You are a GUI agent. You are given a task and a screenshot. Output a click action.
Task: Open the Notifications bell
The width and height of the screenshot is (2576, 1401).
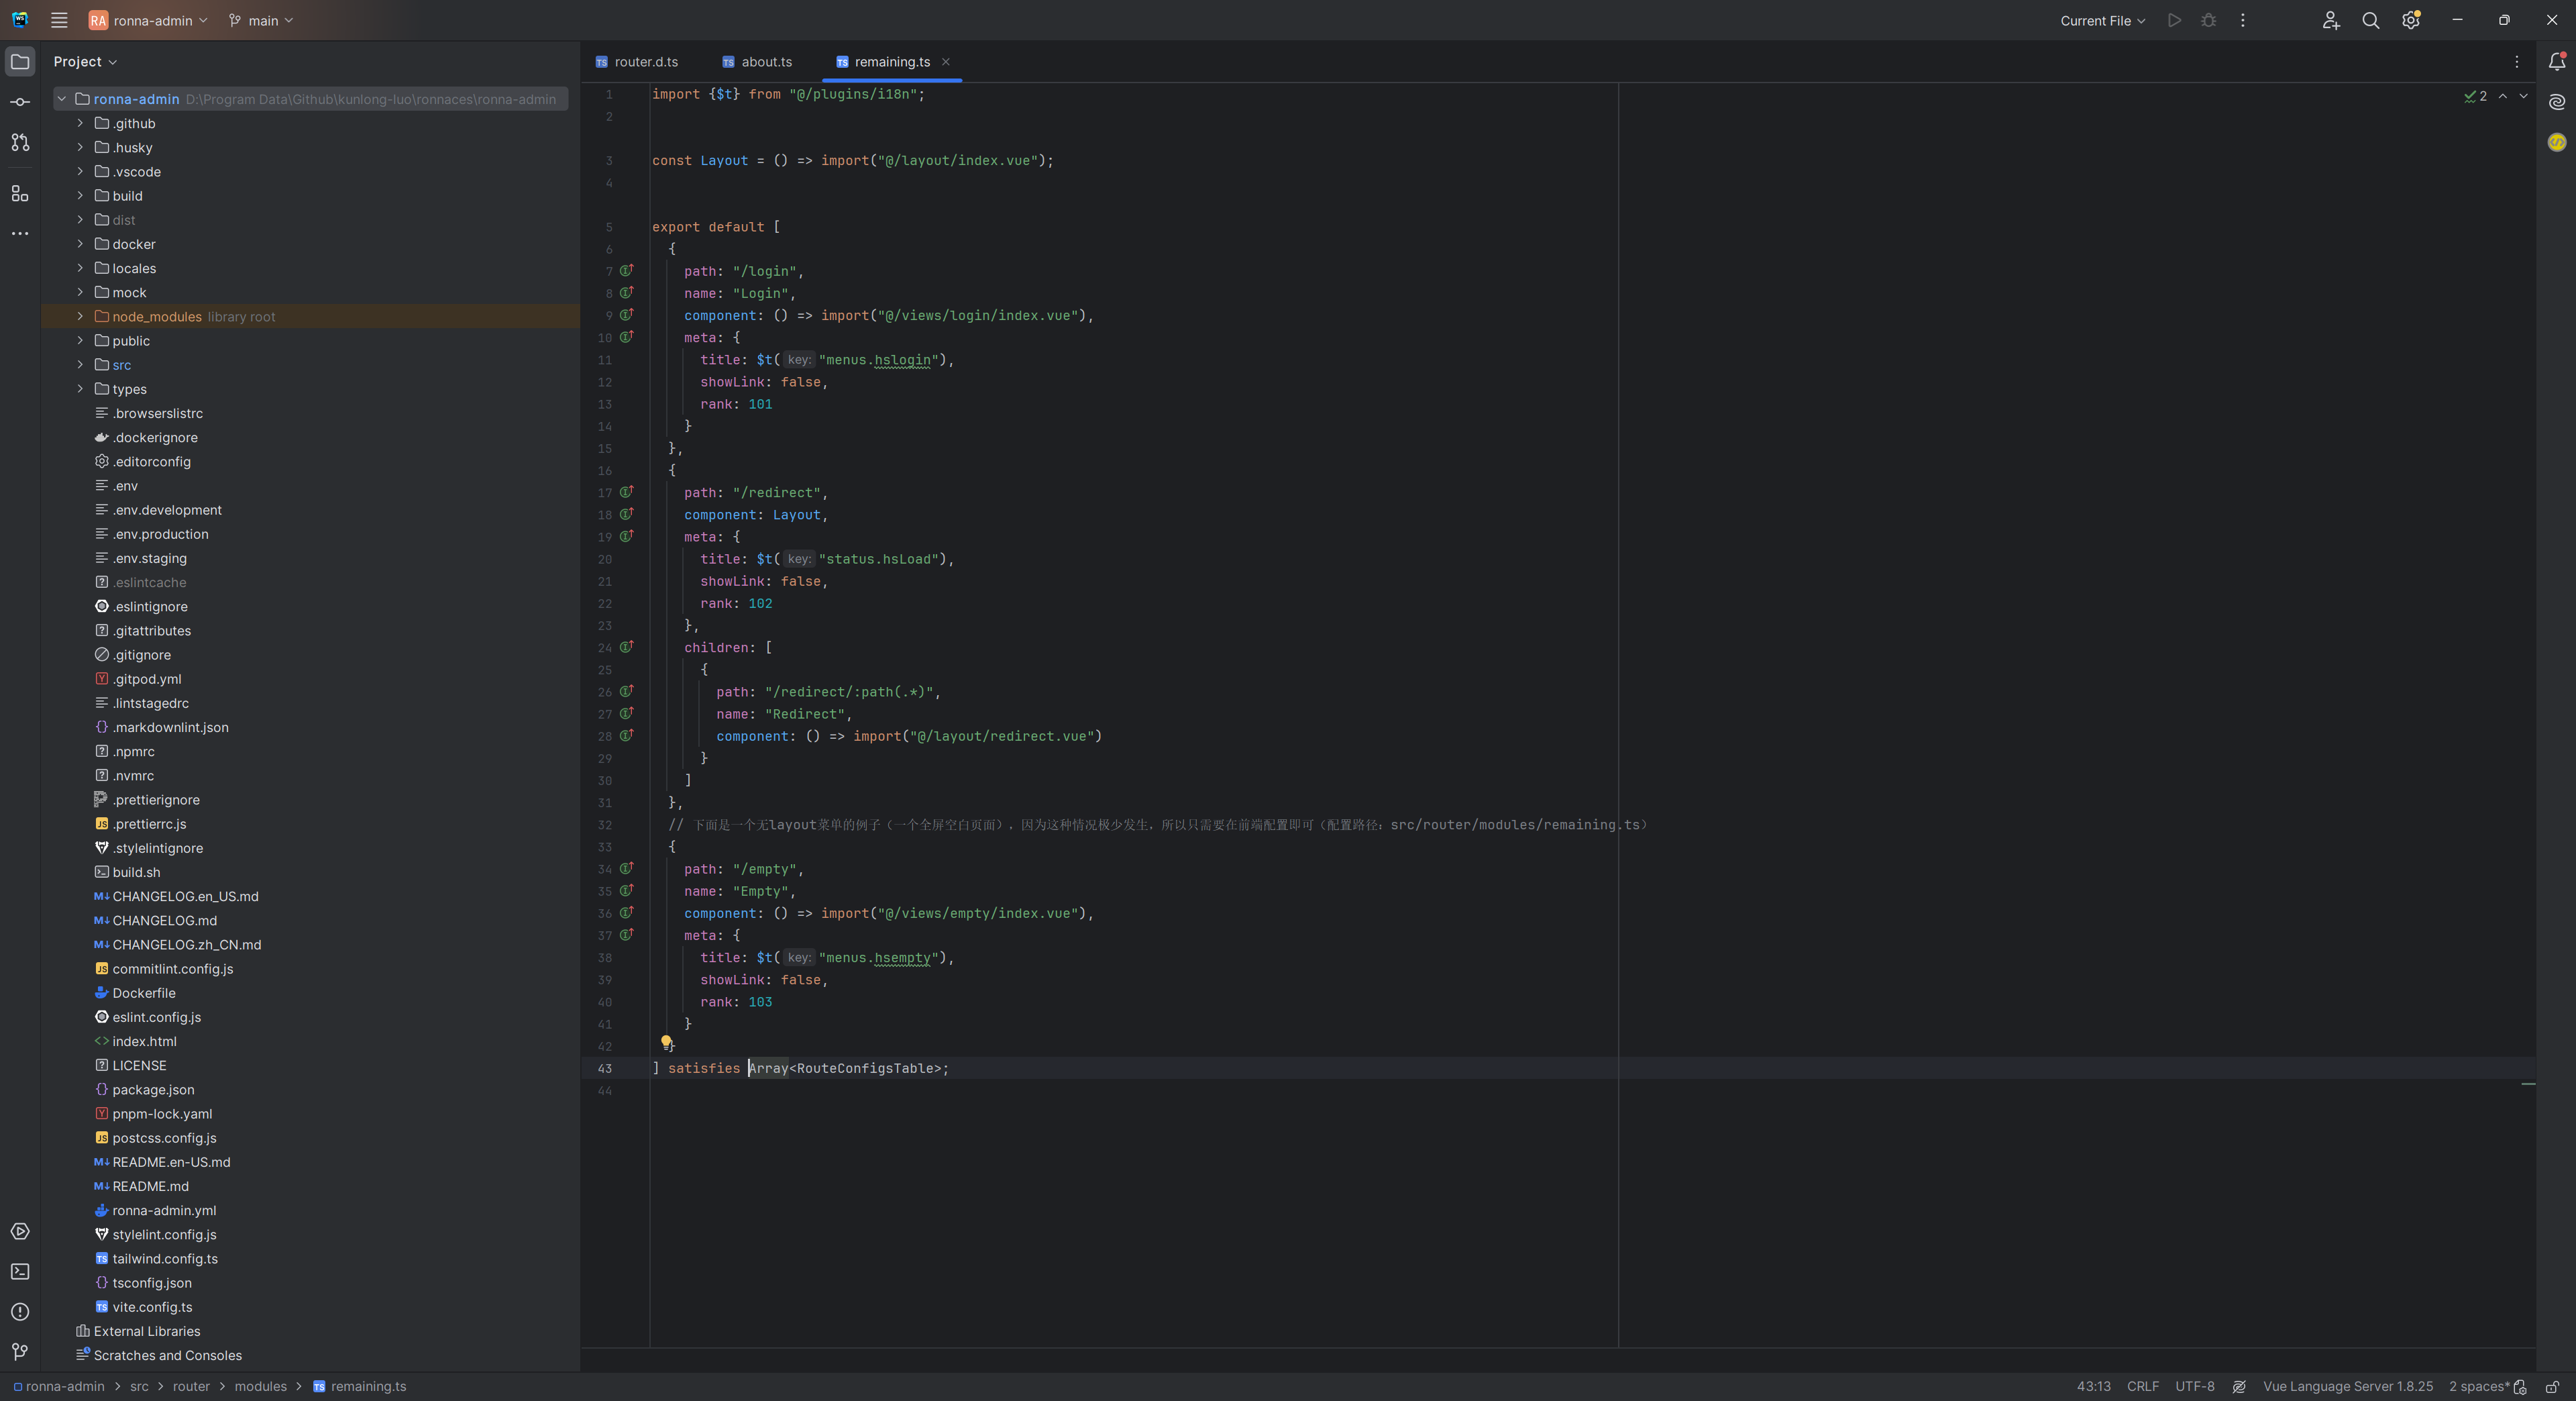pyautogui.click(x=2557, y=62)
